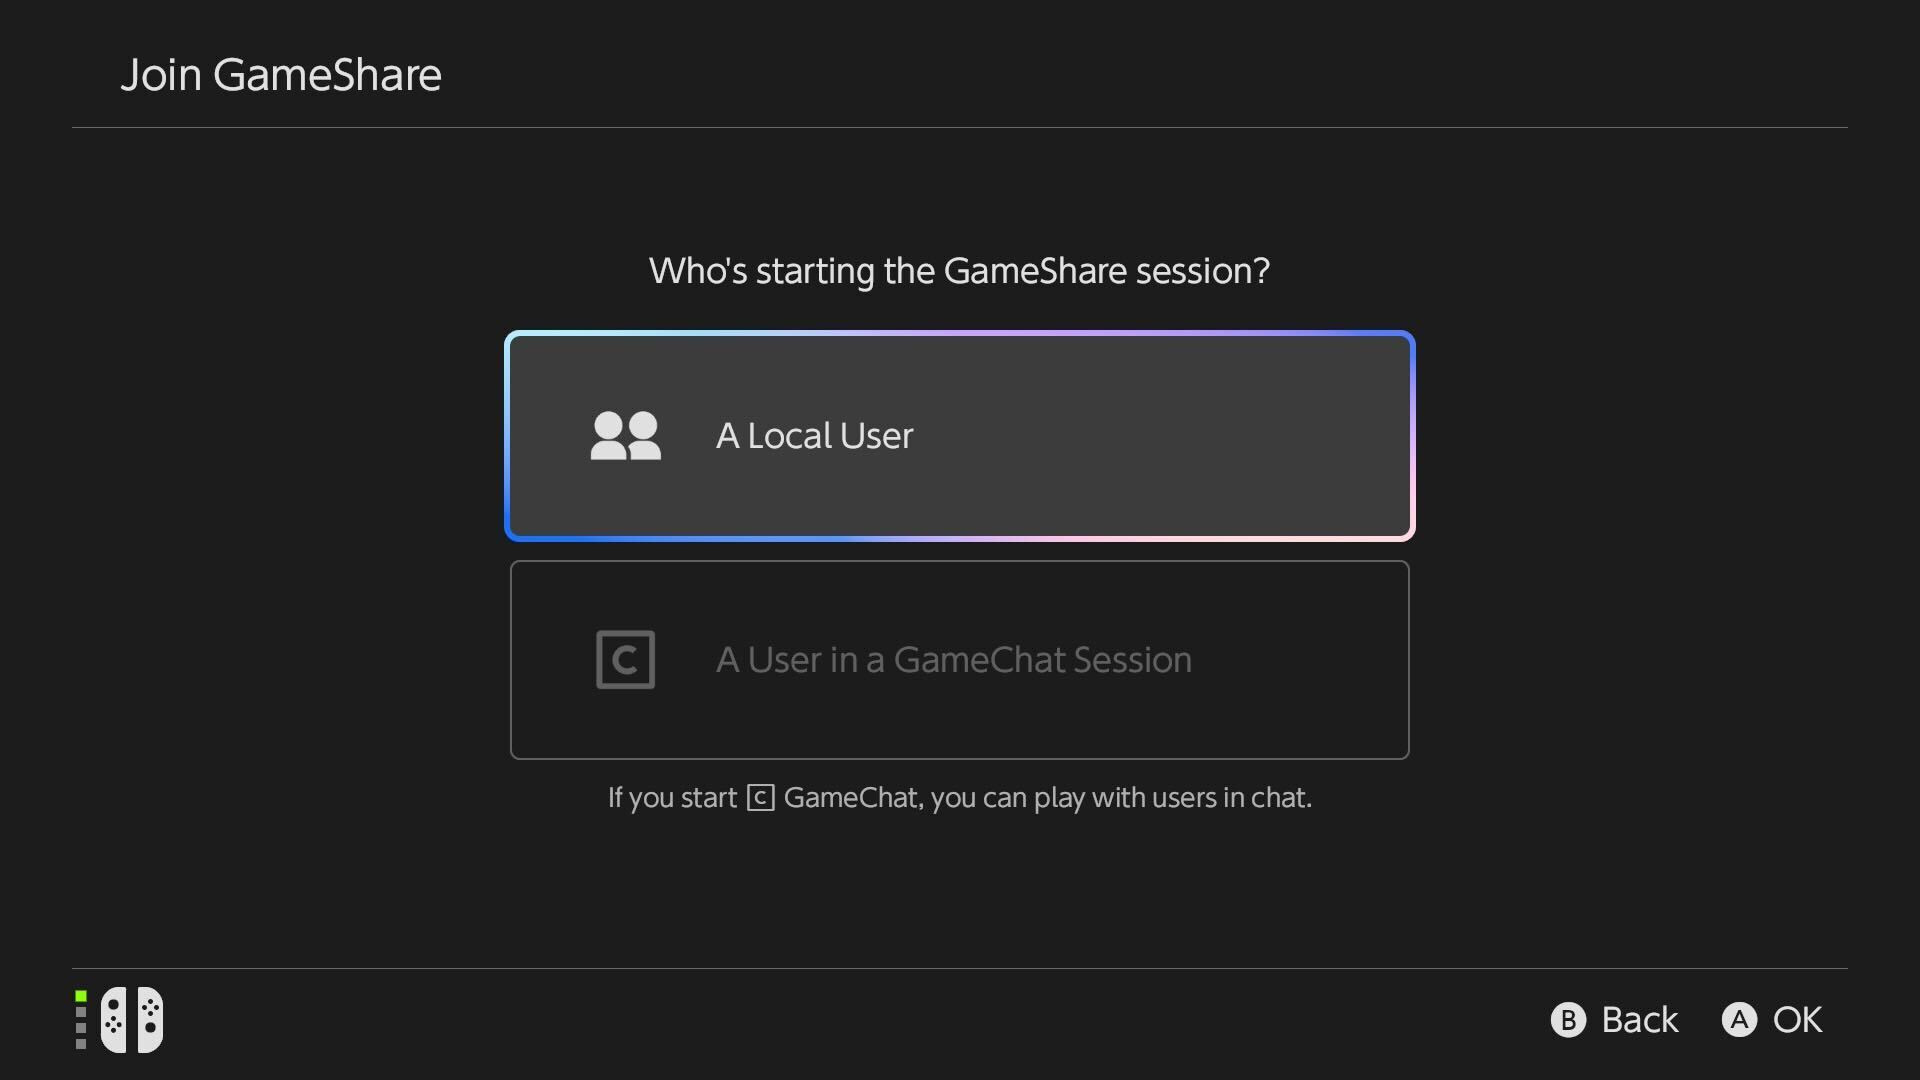Select the A Local User option
1920x1080 pixels.
point(959,436)
